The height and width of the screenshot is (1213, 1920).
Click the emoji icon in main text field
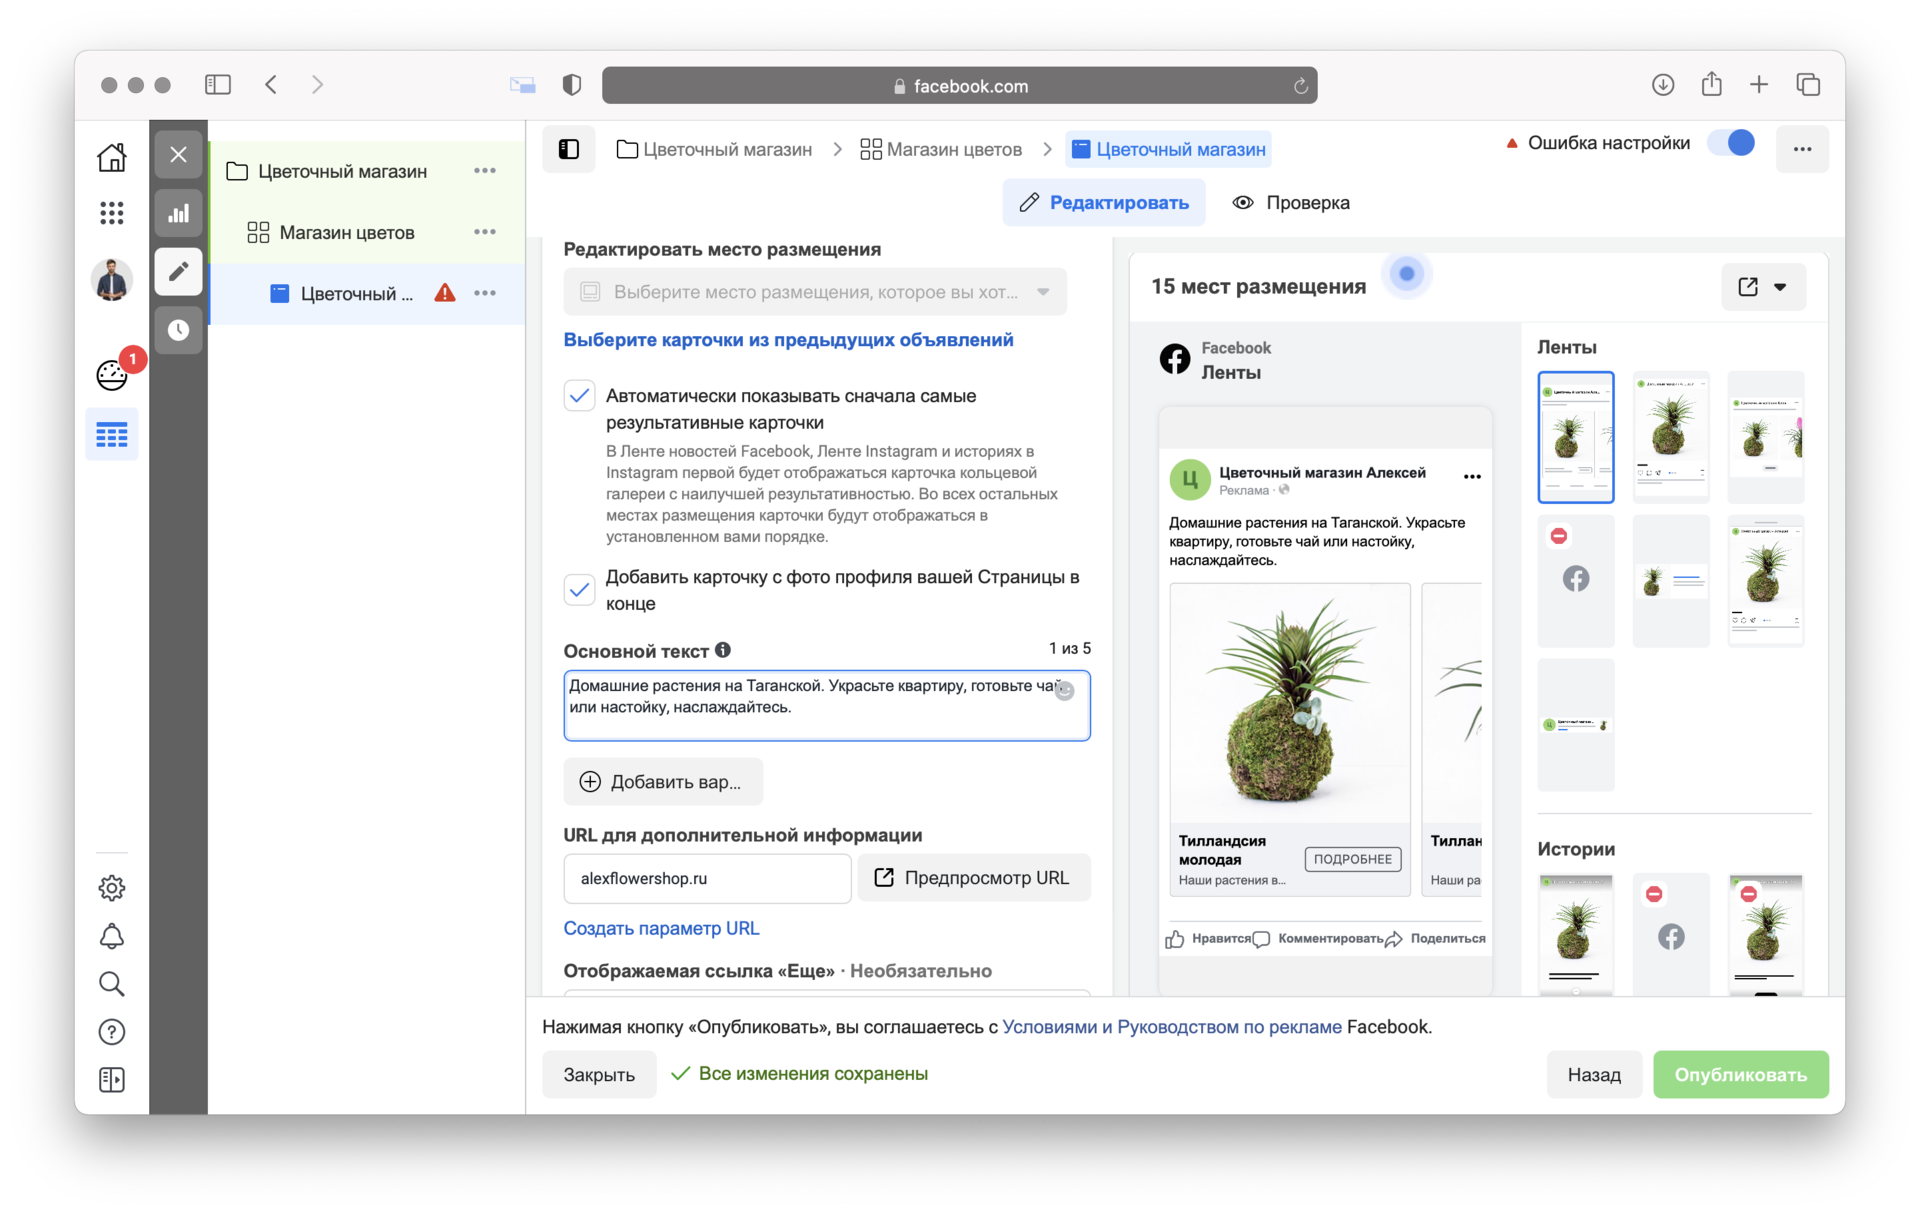(x=1065, y=690)
